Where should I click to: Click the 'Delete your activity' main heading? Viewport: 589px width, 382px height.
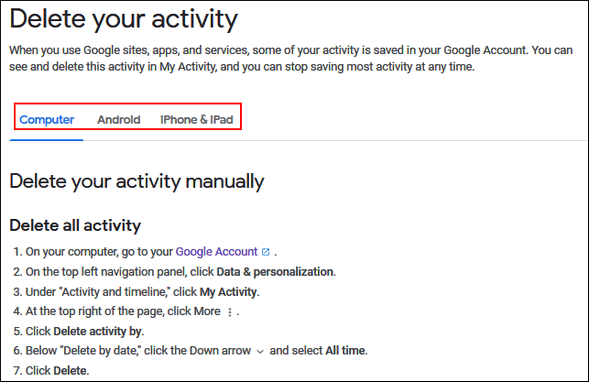tap(124, 19)
